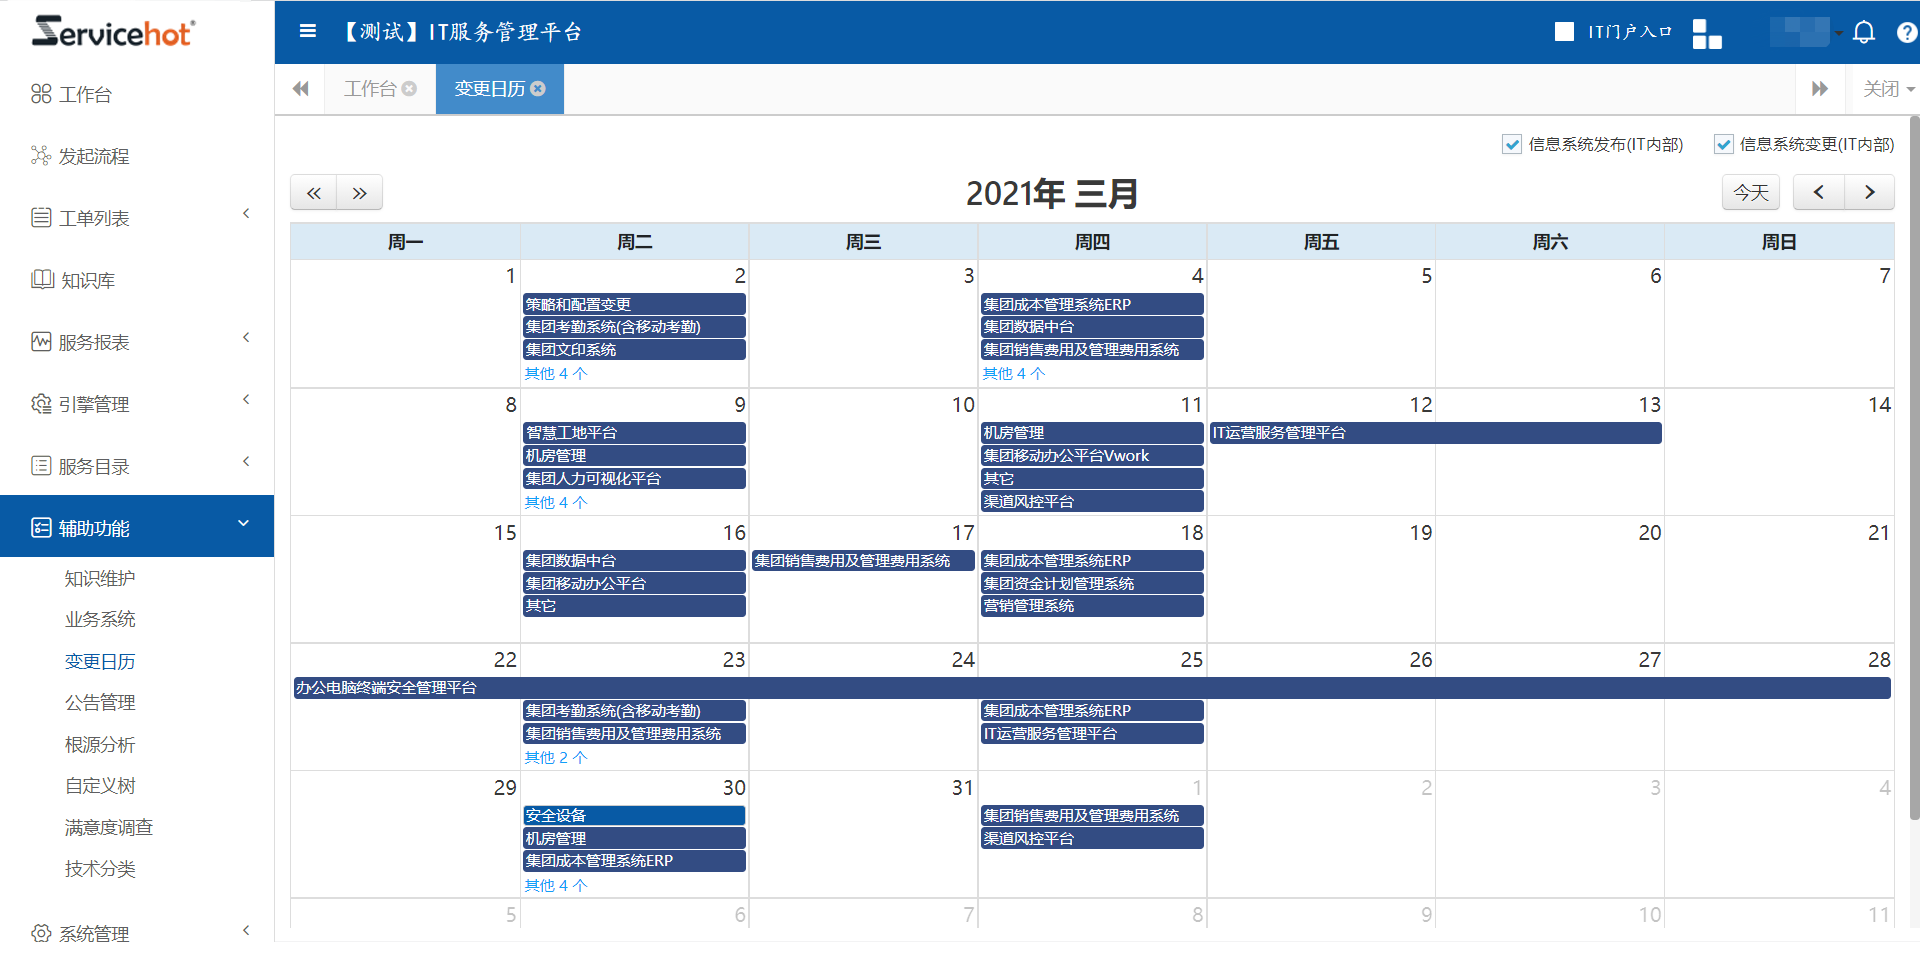Select the 知识库 sidebar icon
The image size is (1920, 954).
40,280
